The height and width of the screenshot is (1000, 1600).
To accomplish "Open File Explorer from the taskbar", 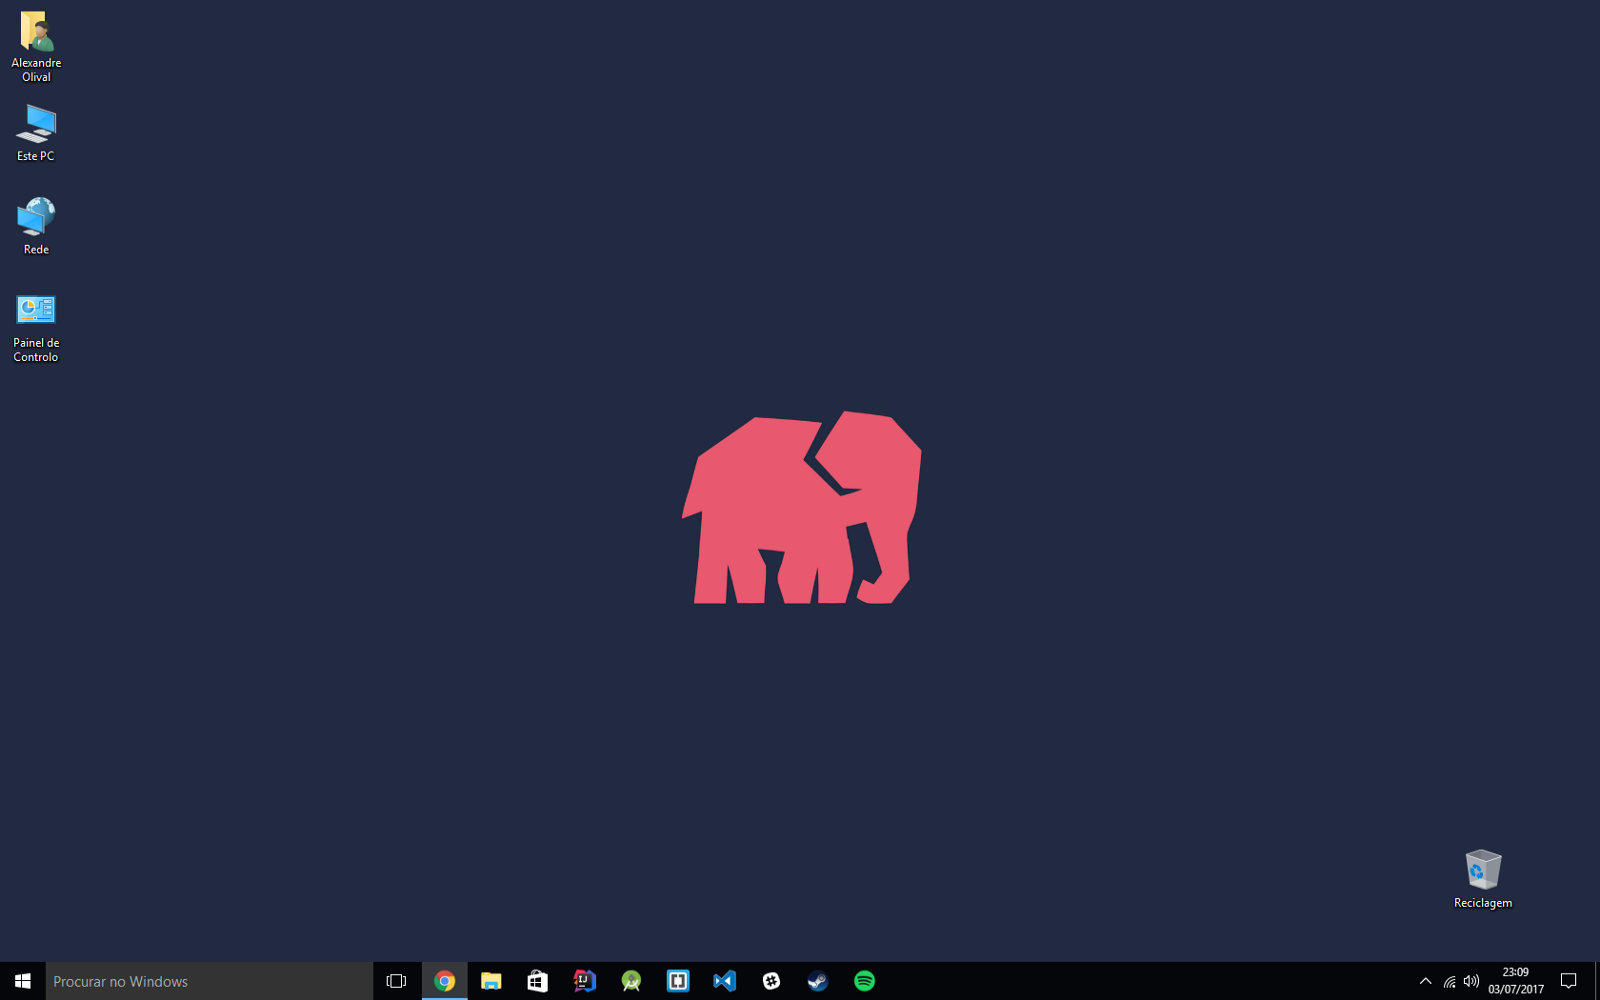I will pos(491,981).
